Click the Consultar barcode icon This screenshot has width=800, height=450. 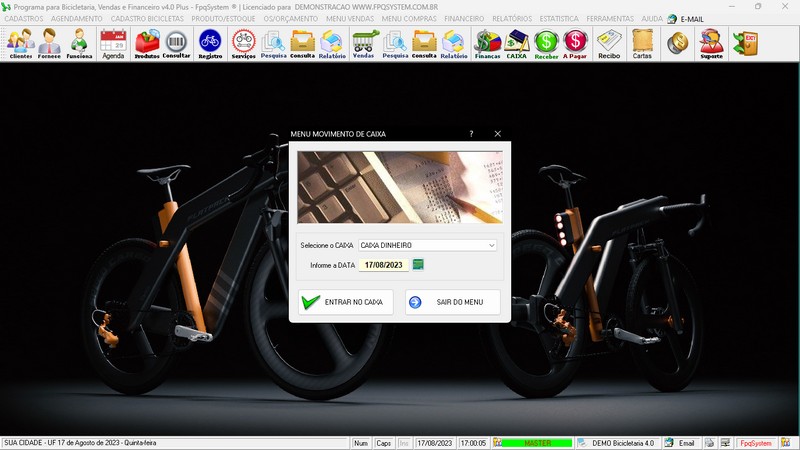pyautogui.click(x=176, y=44)
